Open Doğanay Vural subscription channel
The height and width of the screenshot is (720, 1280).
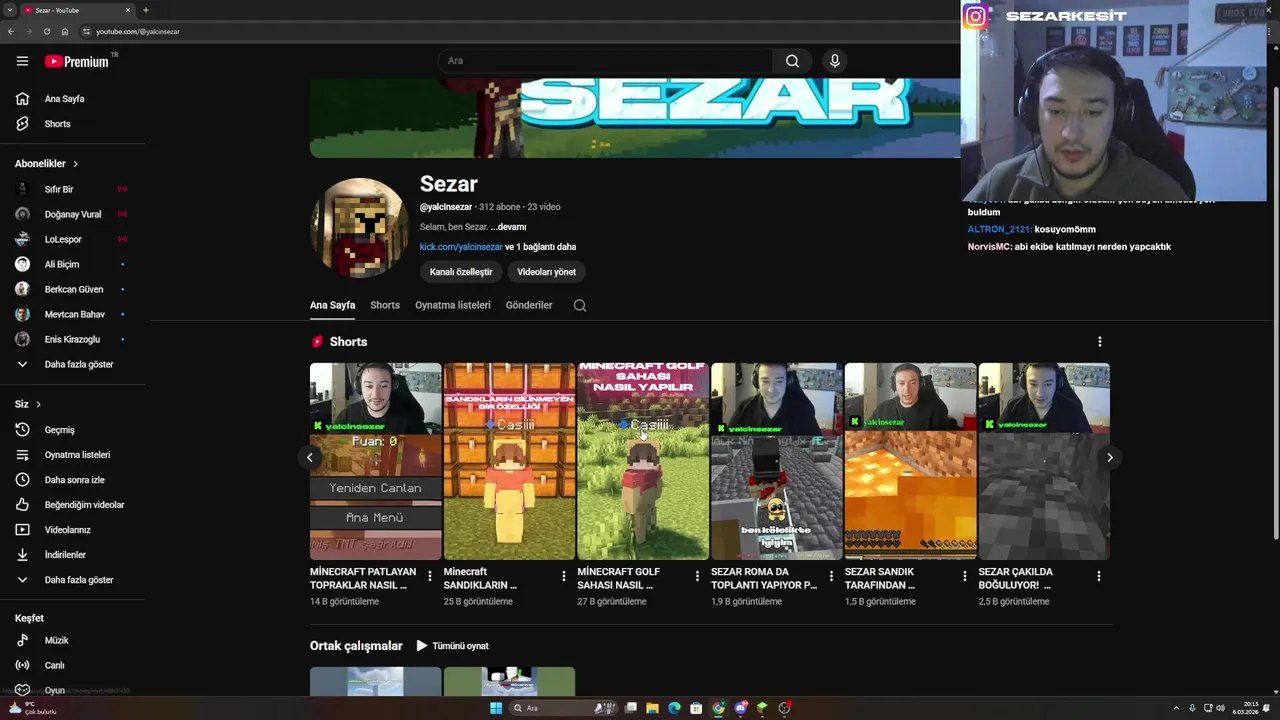[72, 214]
